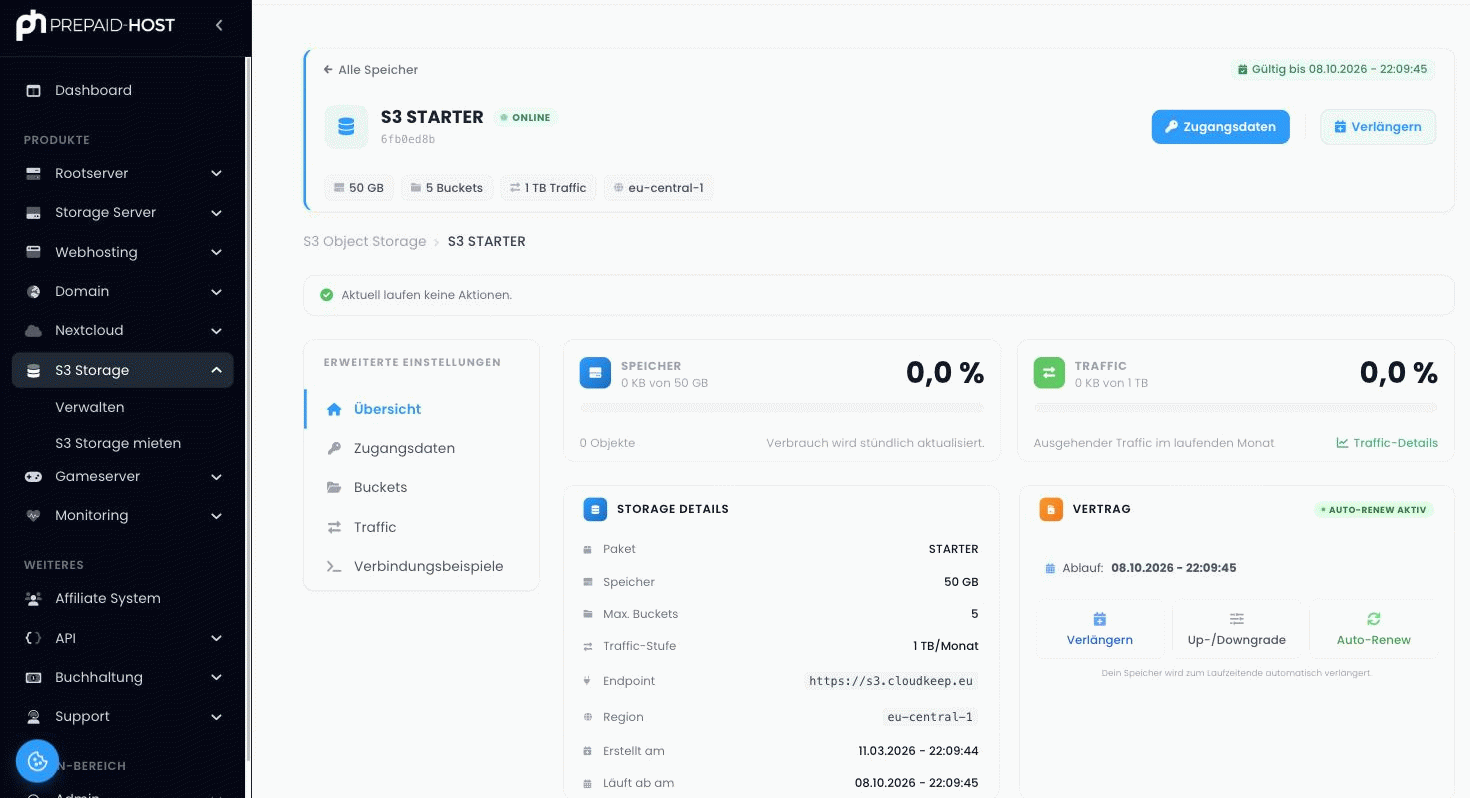Click the Storage Details header icon
The image size is (1470, 798).
tap(595, 509)
